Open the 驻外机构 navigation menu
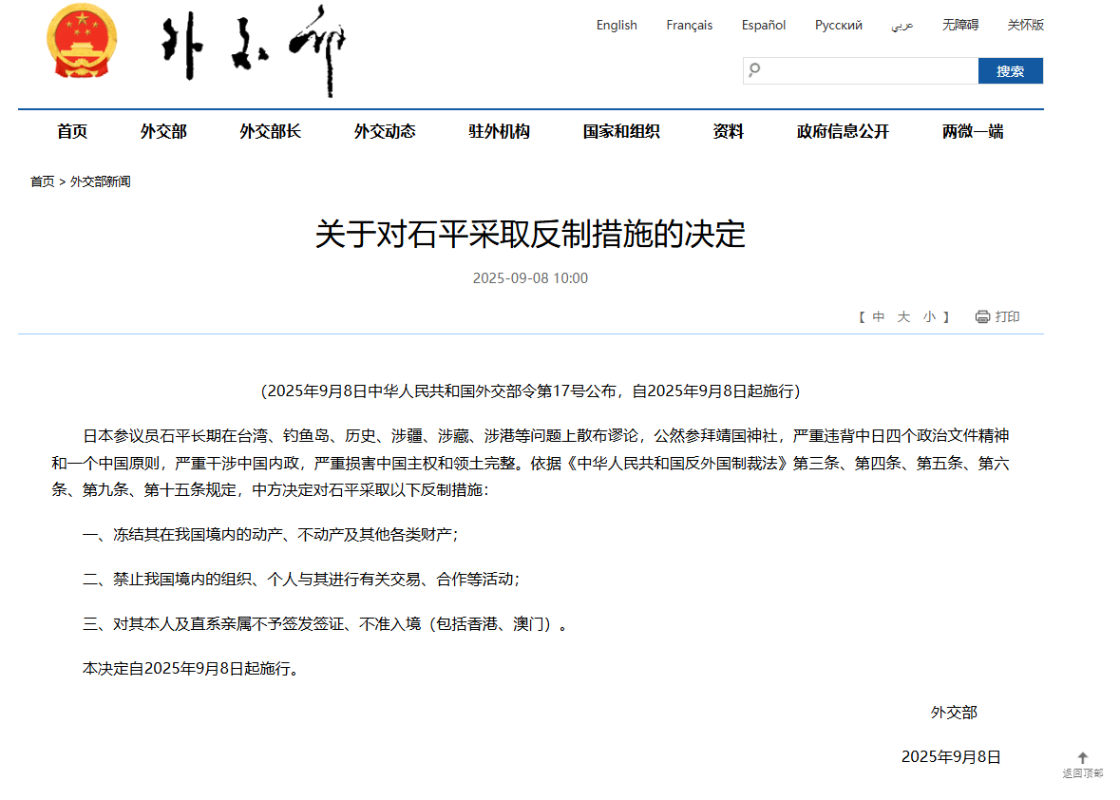The height and width of the screenshot is (800, 1120). (499, 131)
